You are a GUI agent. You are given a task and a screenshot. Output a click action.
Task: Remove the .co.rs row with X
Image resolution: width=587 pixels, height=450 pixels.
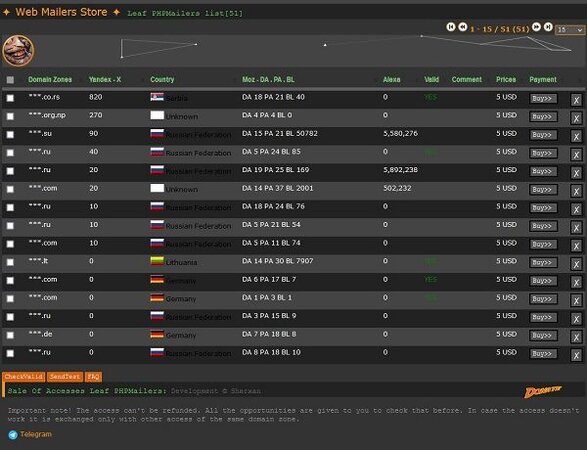click(x=576, y=100)
